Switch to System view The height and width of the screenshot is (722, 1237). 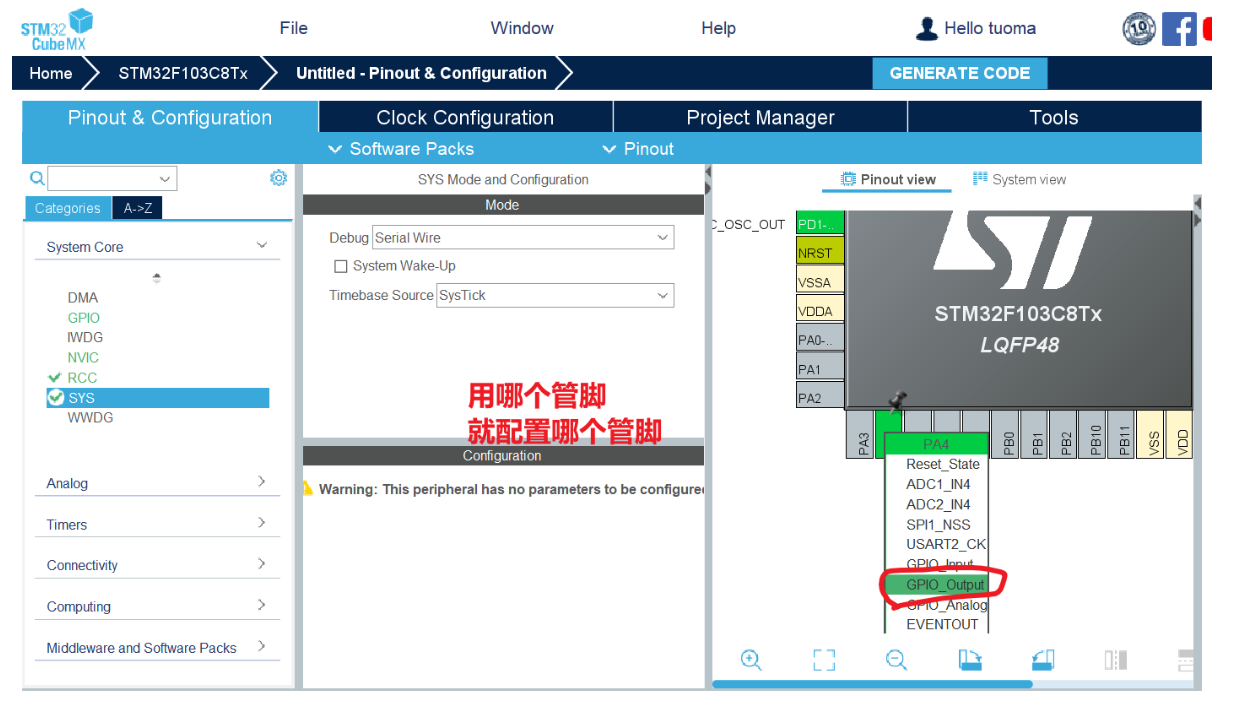coord(1019,179)
